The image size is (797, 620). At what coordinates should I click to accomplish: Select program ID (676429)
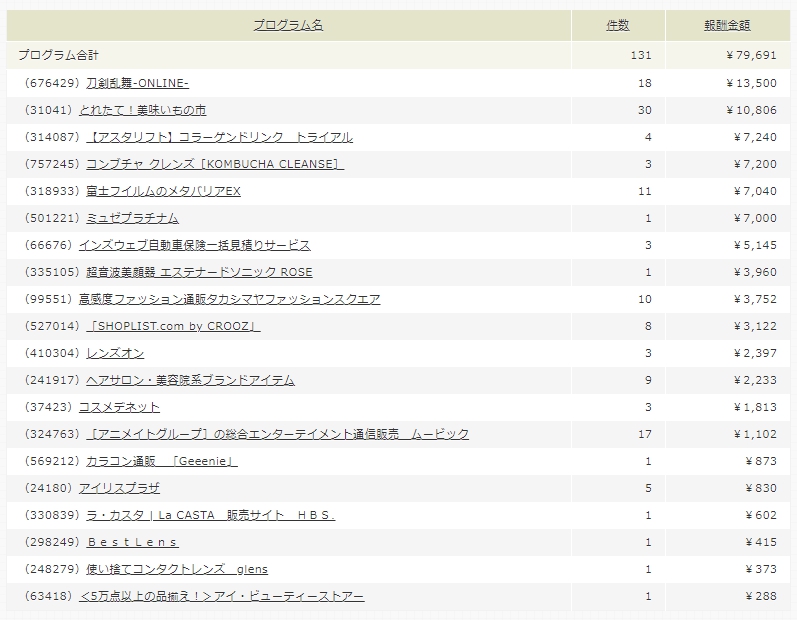[52, 83]
